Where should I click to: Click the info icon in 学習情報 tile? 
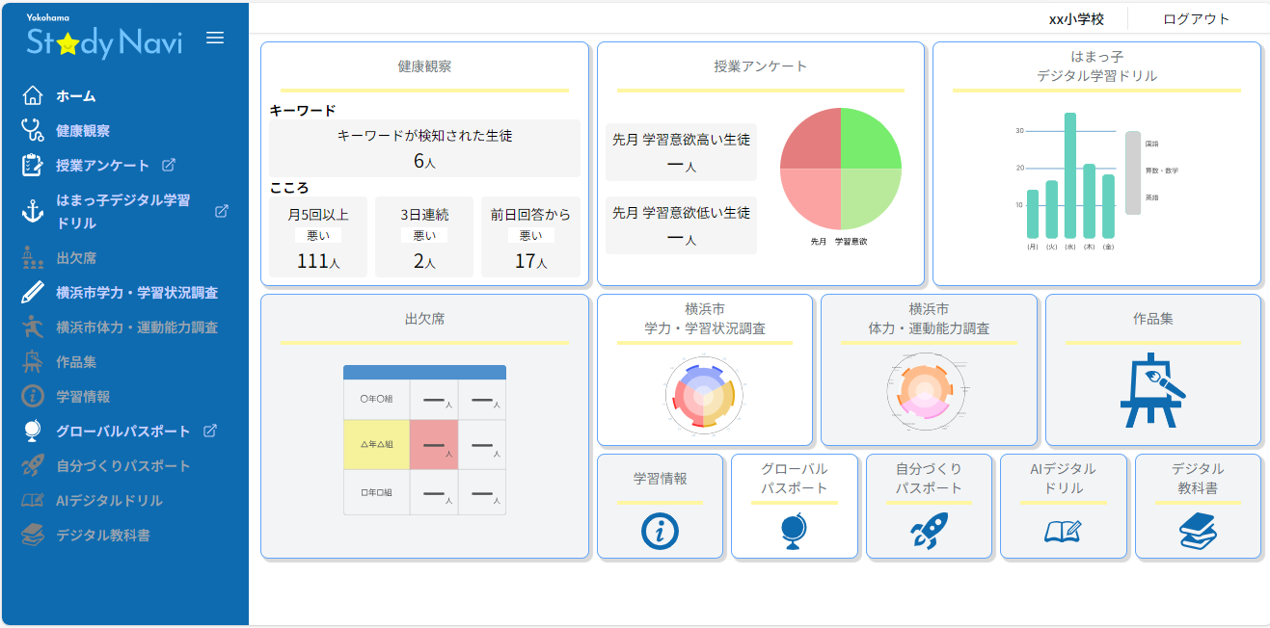pos(660,531)
